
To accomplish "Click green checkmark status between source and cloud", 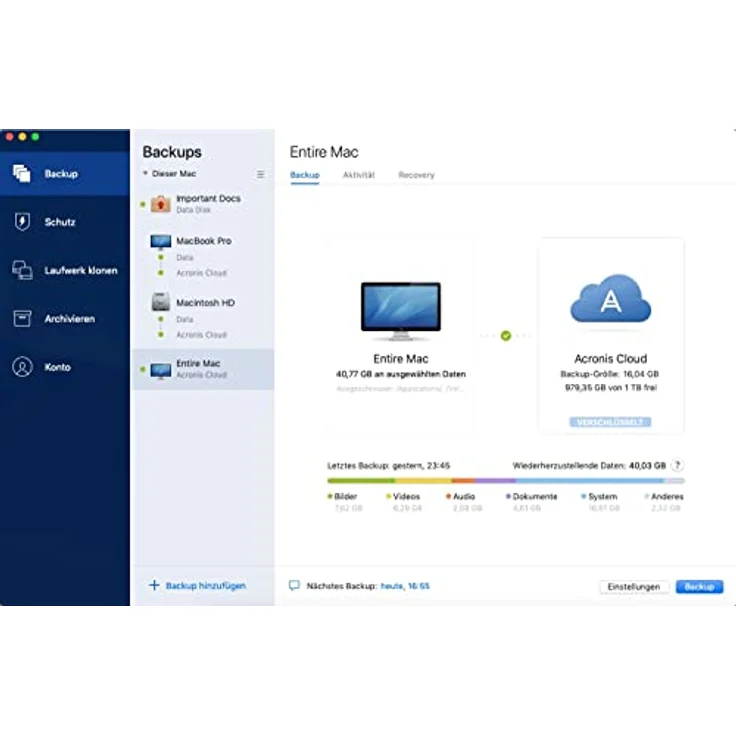I will click(x=506, y=336).
